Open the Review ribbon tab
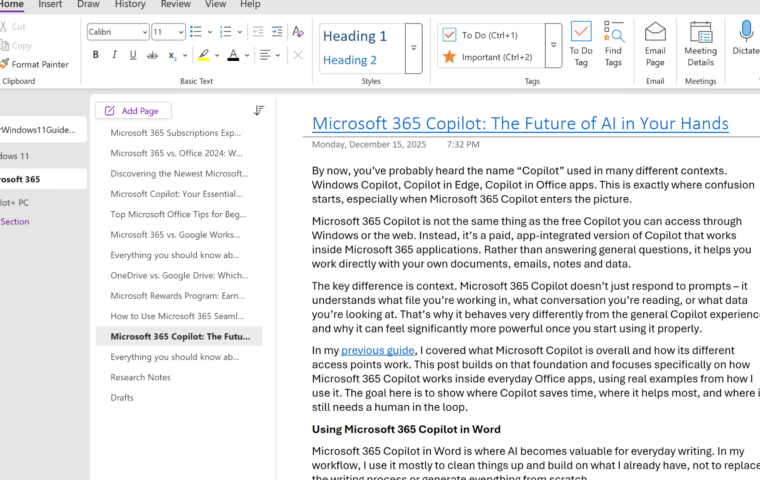 (175, 4)
